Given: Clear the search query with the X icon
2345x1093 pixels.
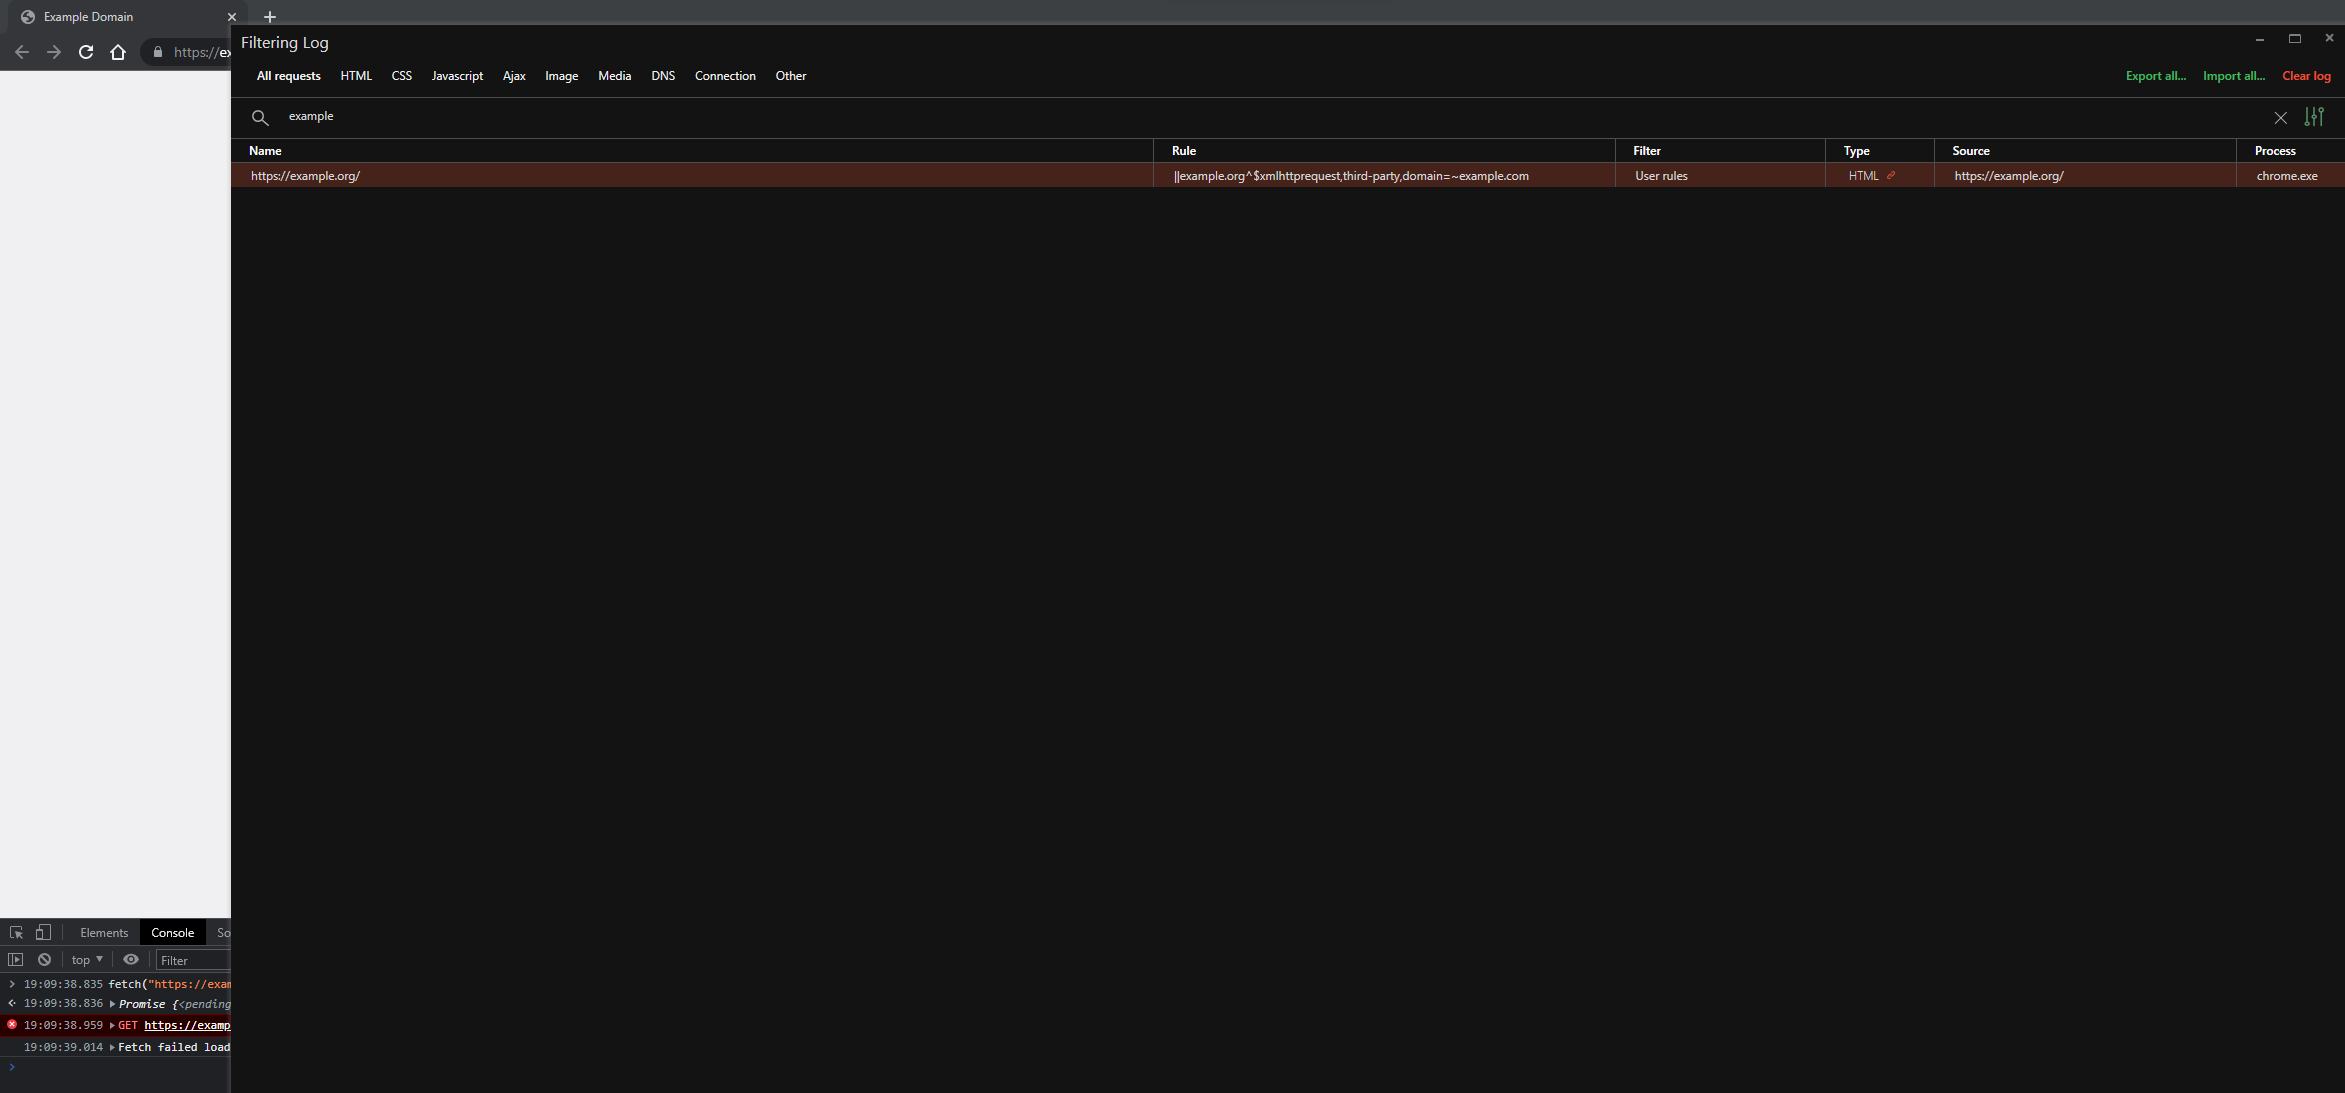Looking at the screenshot, I should click(2281, 117).
